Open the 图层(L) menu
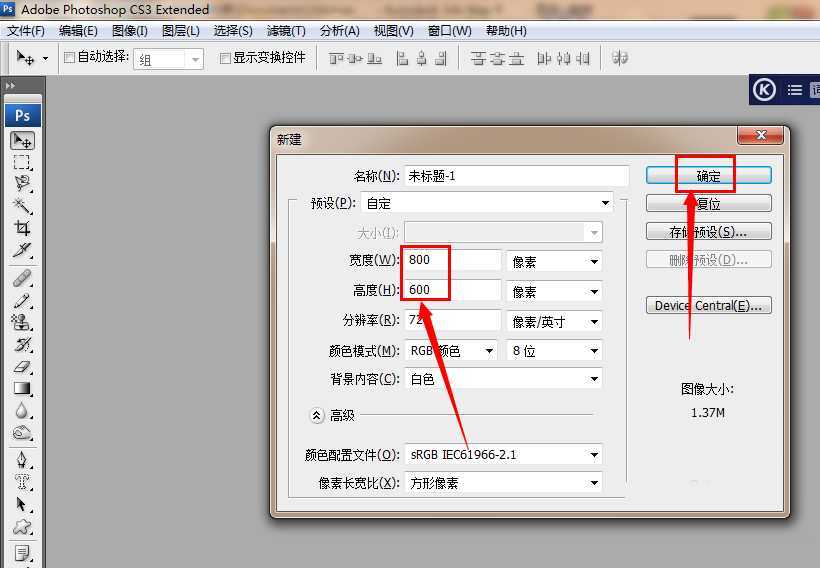The width and height of the screenshot is (820, 568). click(x=180, y=31)
